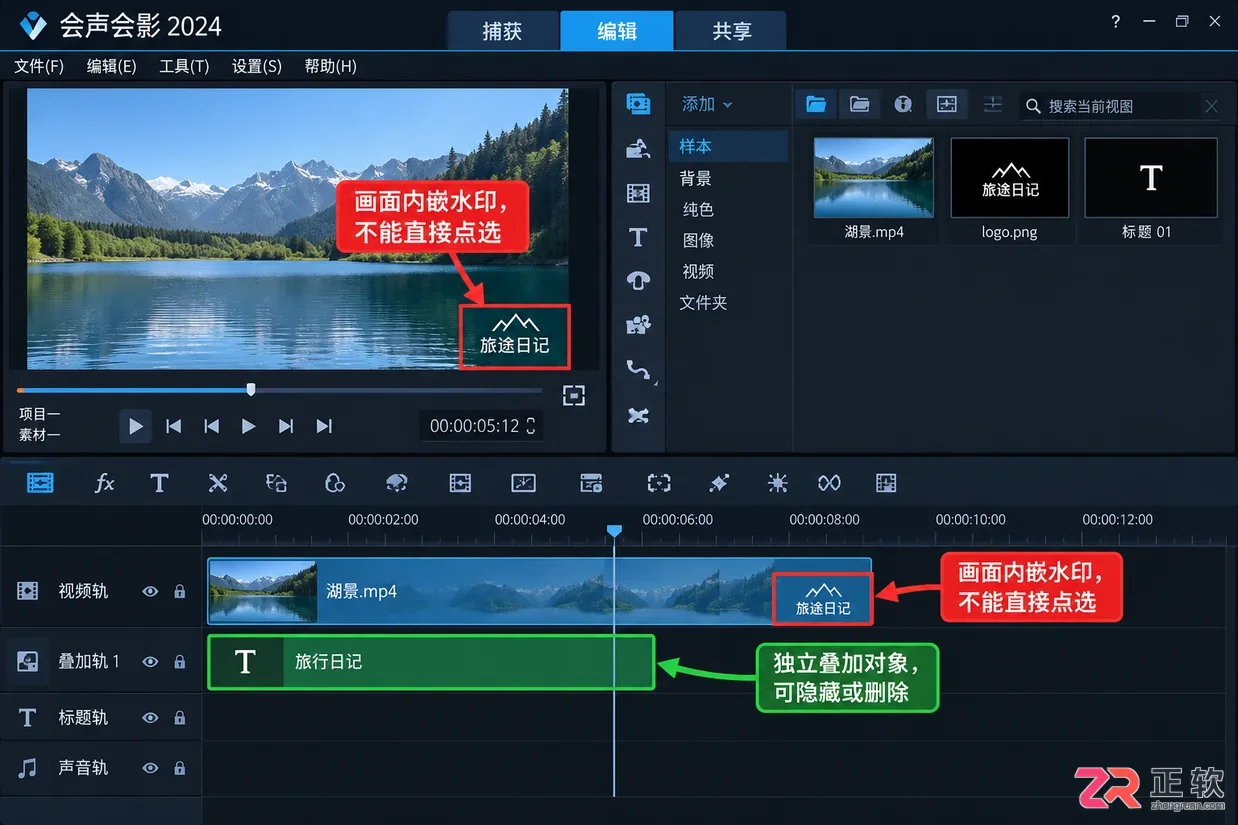Lock the 叠加轨 1 track
The image size is (1238, 825).
(x=180, y=662)
